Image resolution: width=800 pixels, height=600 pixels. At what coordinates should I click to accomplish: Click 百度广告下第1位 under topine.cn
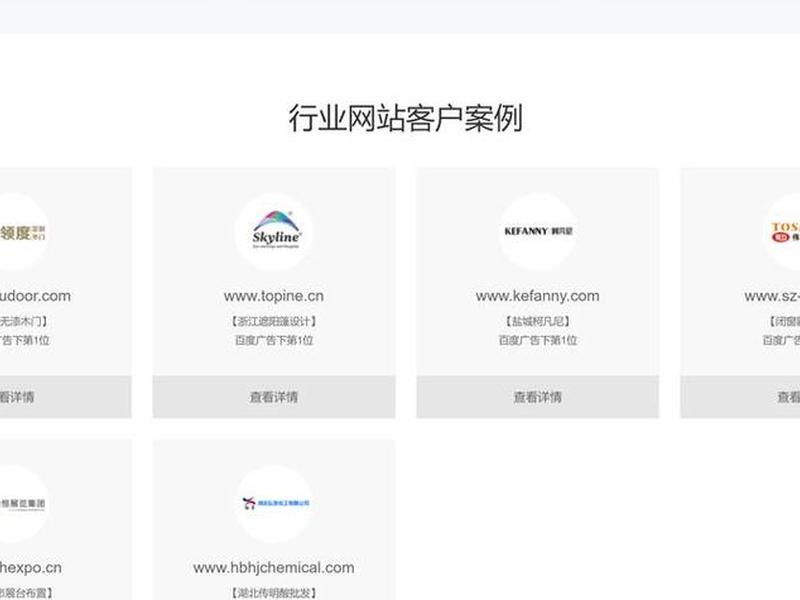273,340
